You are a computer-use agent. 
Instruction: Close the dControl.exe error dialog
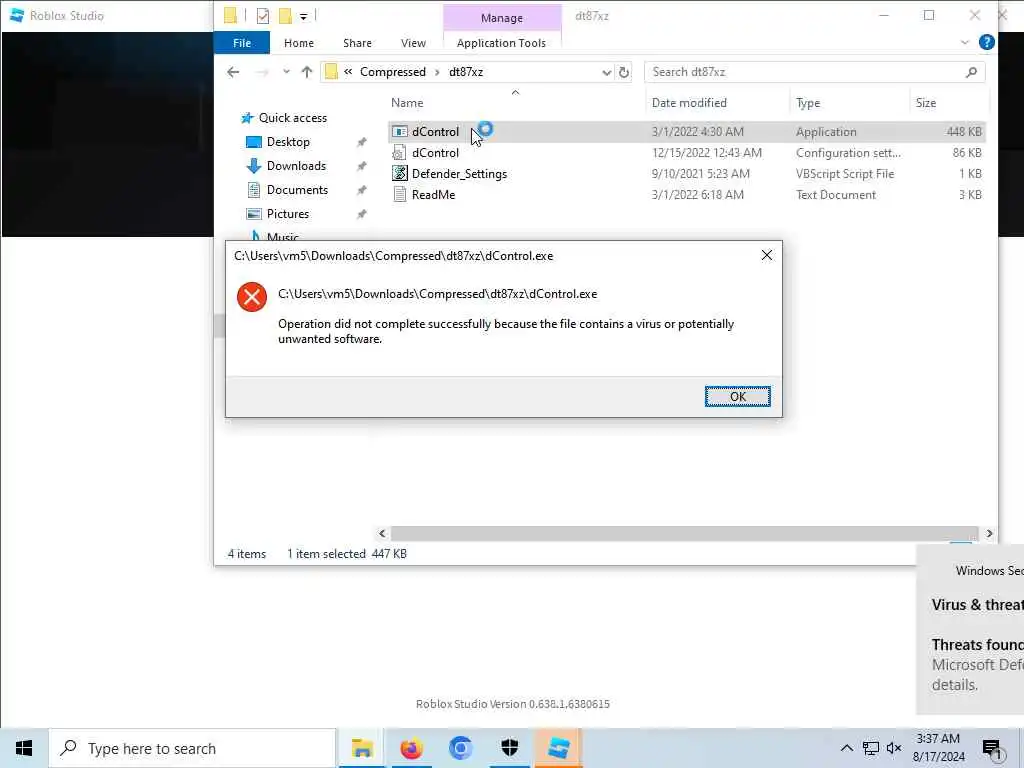(767, 255)
